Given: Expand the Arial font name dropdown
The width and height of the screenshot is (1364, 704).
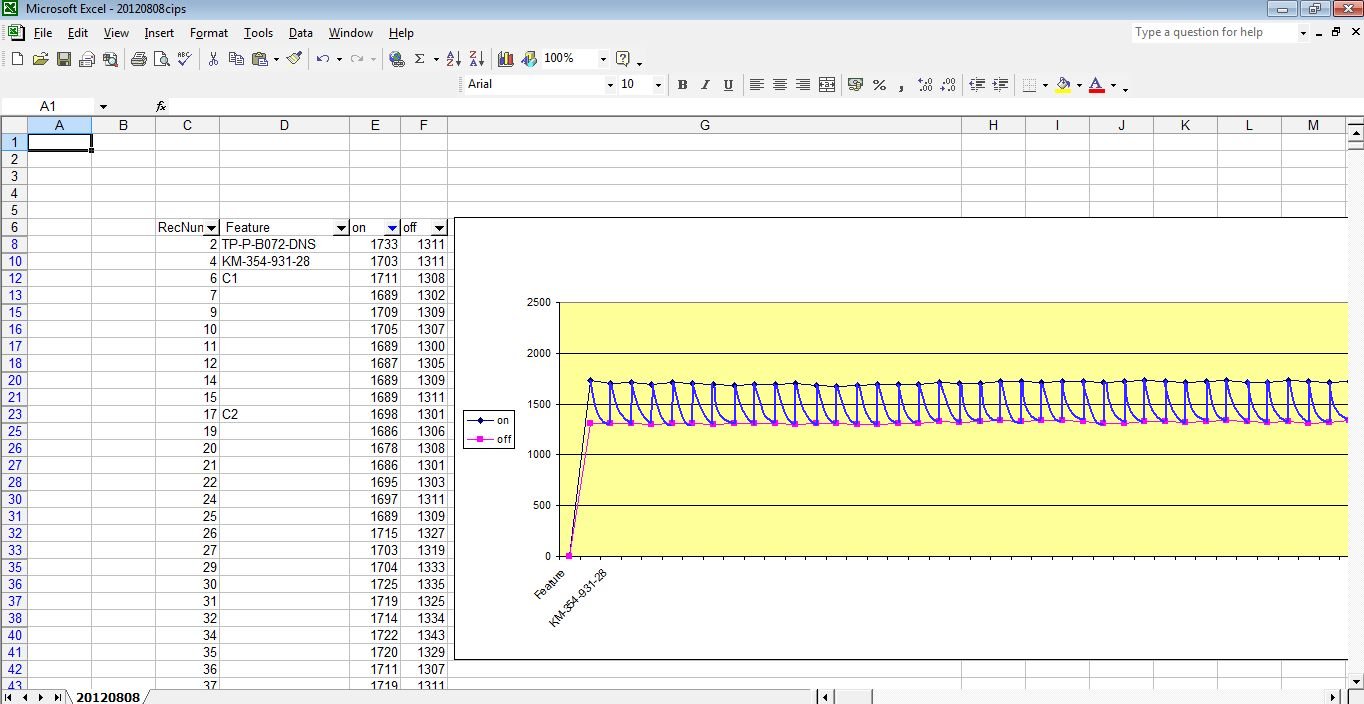Looking at the screenshot, I should tap(610, 85).
